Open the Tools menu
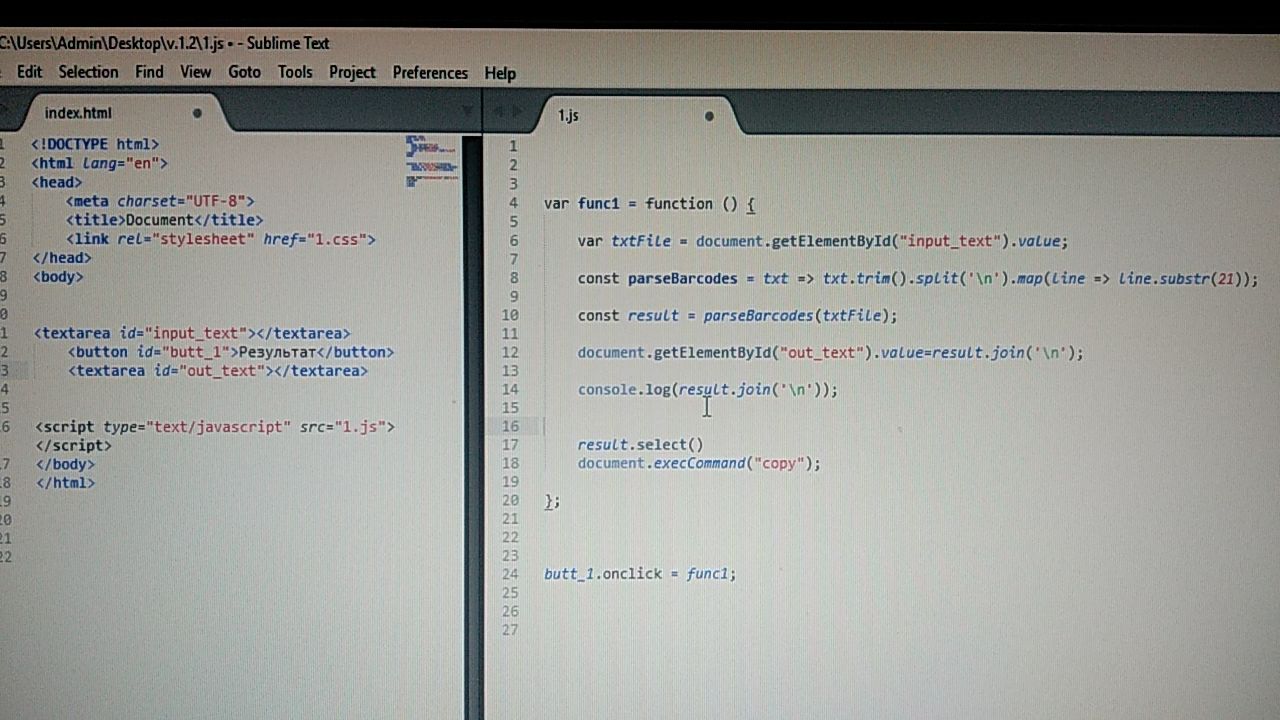 pos(295,72)
